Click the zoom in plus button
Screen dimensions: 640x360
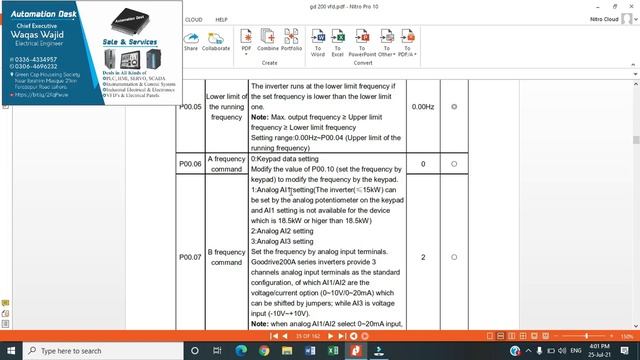point(611,336)
